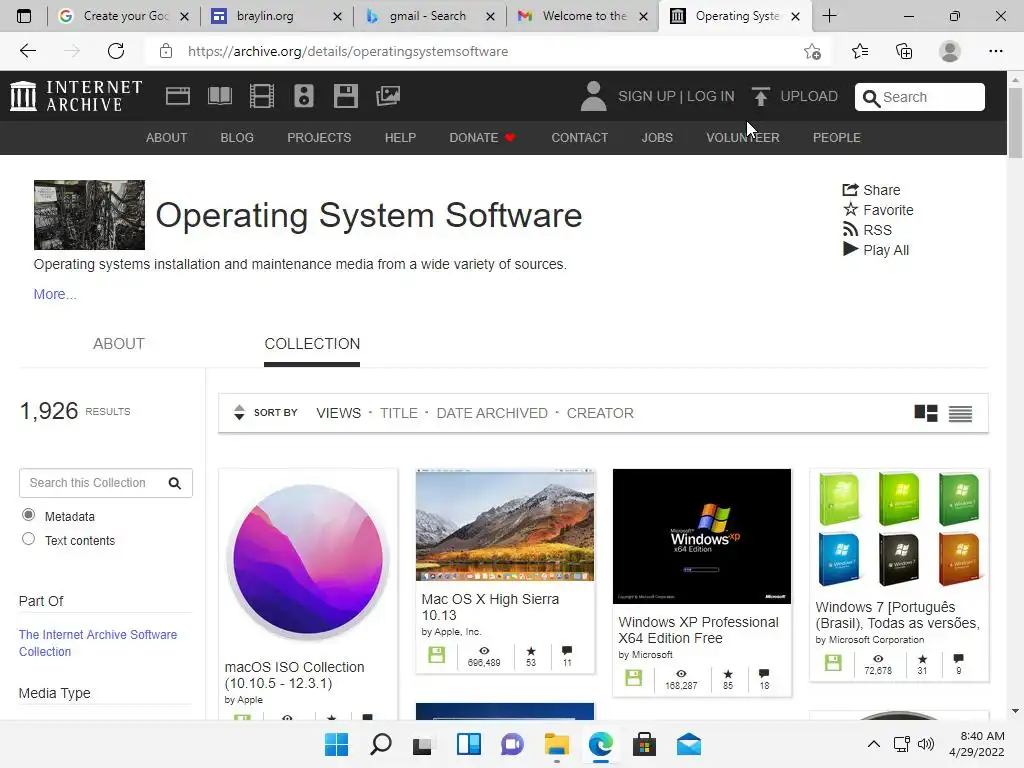Open Windows Start button
Viewport: 1024px width, 768px height.
336,744
